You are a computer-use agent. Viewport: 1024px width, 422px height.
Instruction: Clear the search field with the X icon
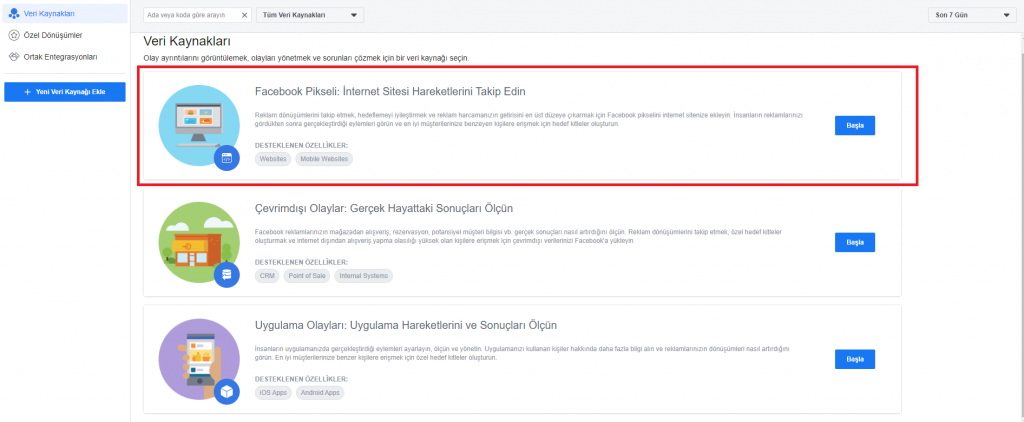click(x=244, y=15)
